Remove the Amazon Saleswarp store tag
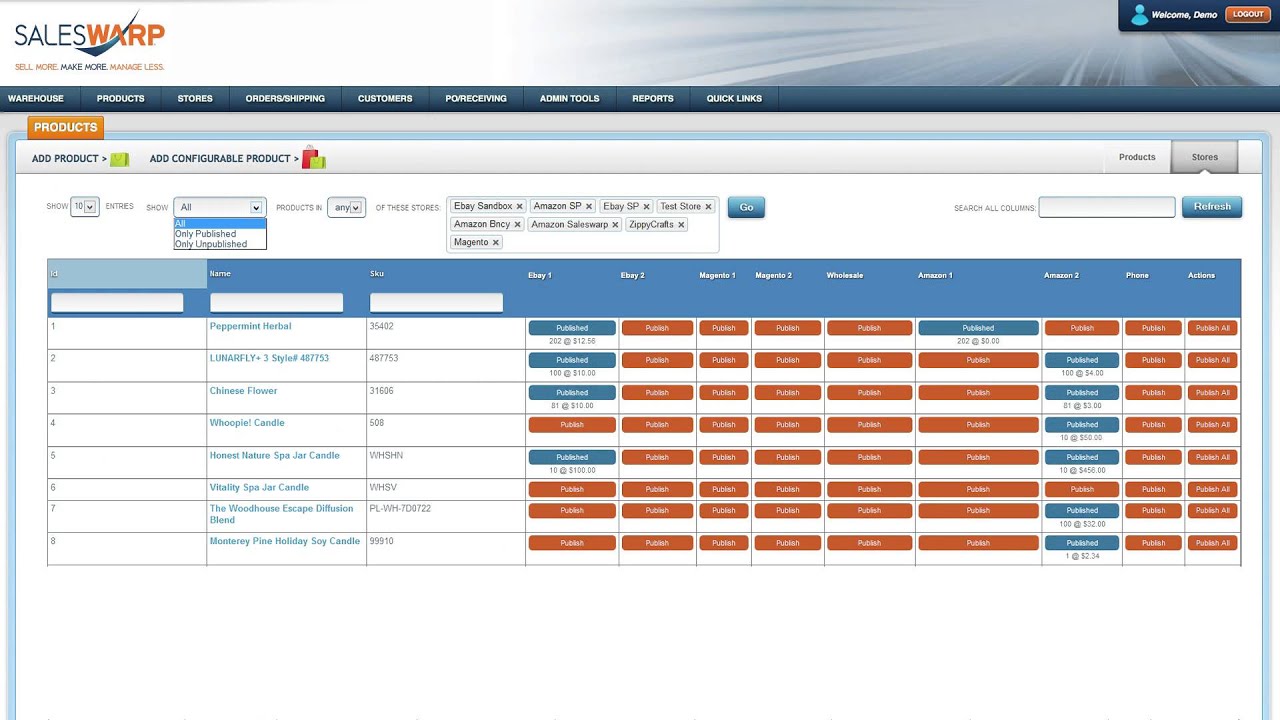 [x=615, y=225]
